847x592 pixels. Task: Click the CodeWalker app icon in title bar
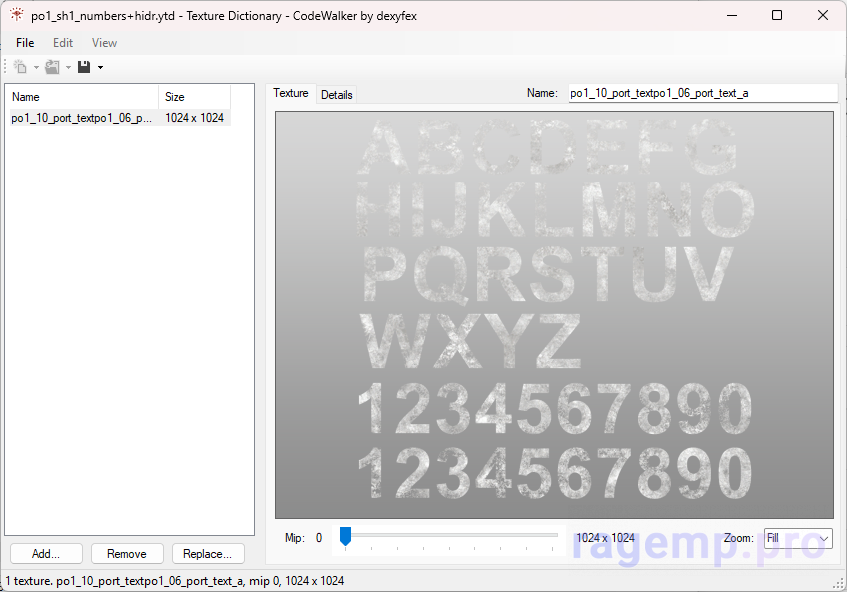click(17, 15)
